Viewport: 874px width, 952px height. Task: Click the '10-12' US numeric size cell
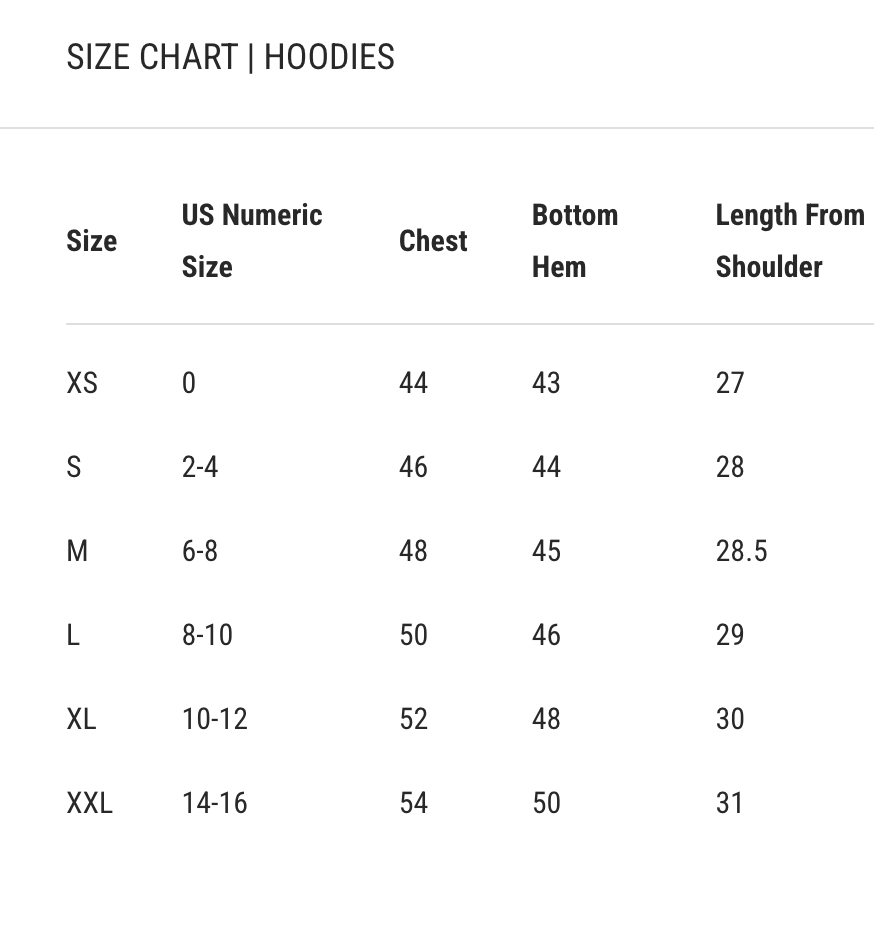point(214,719)
